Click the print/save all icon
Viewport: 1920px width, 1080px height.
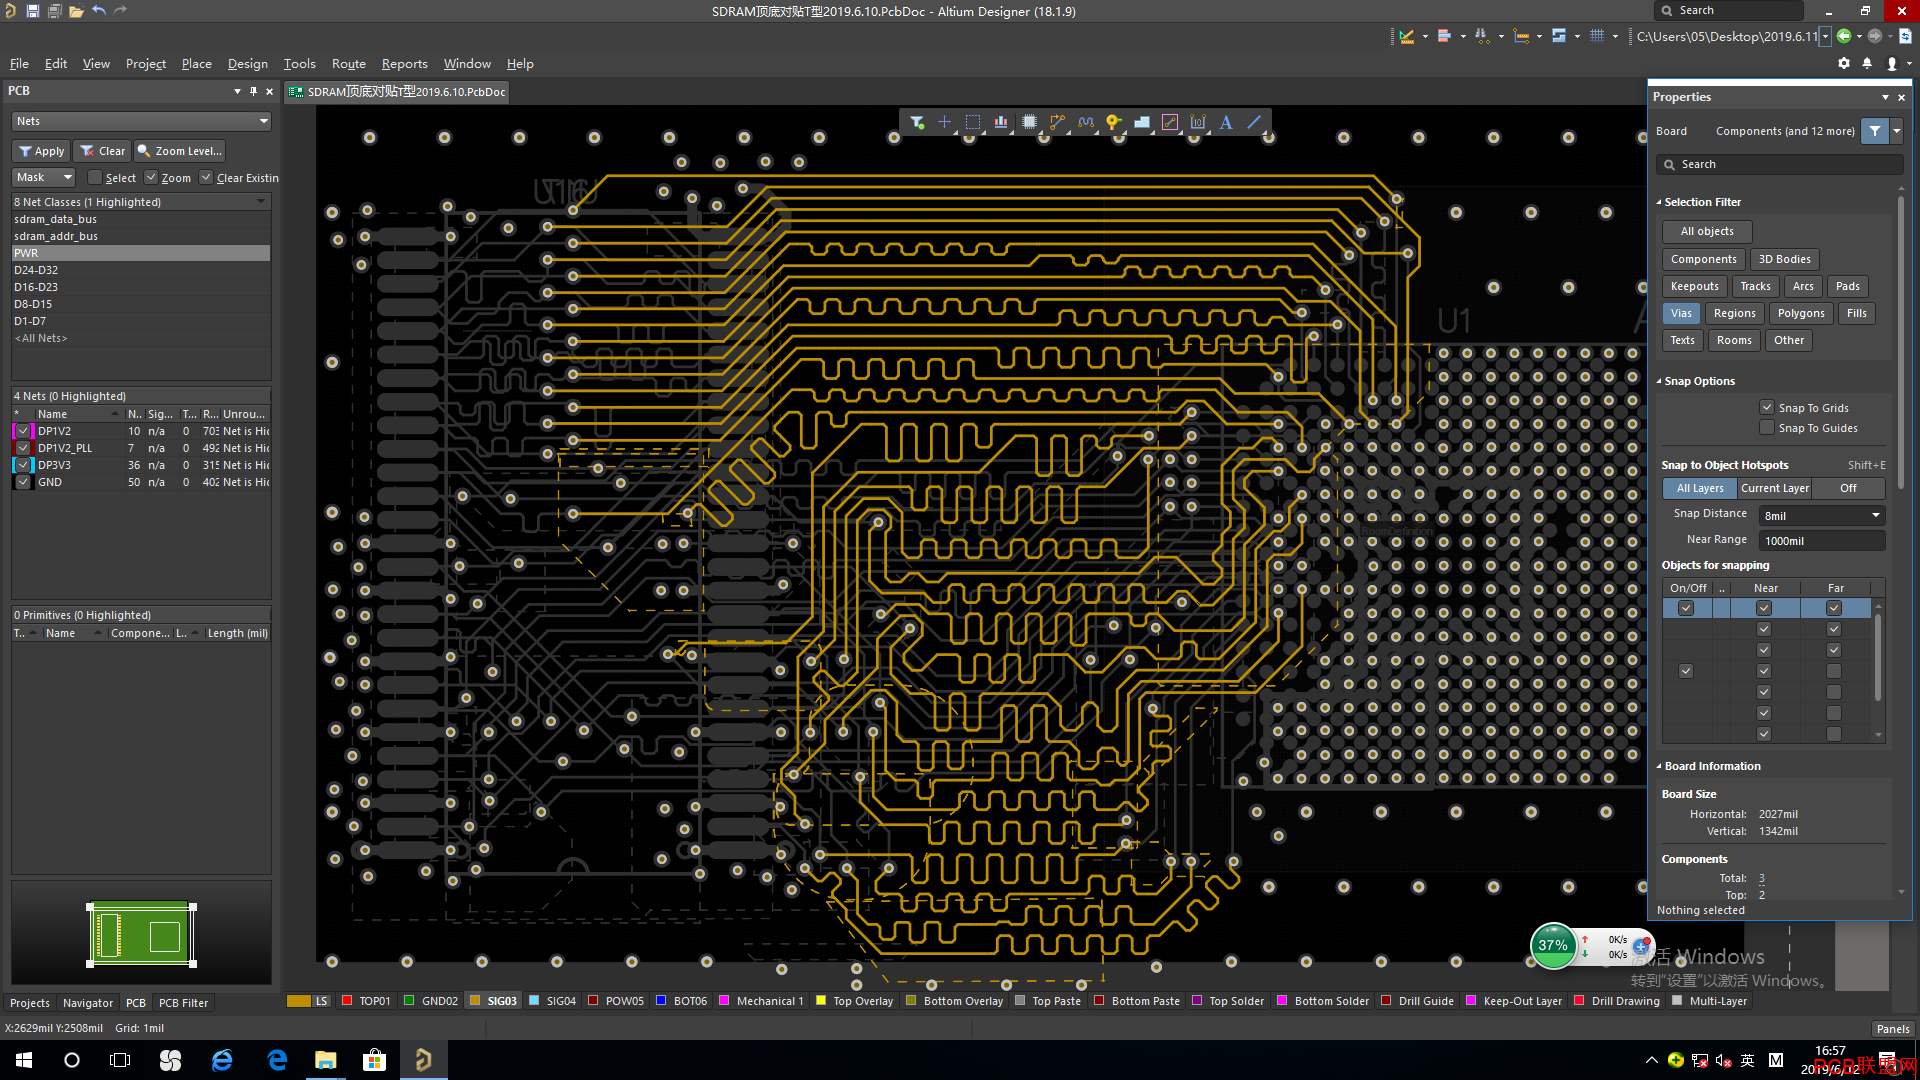click(x=55, y=11)
